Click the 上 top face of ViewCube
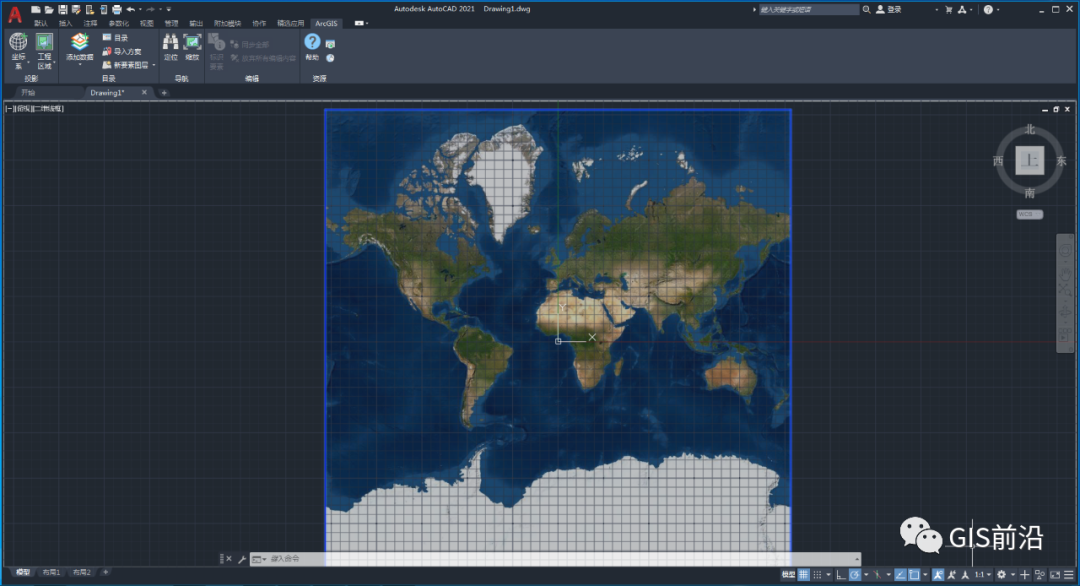 [x=1029, y=160]
